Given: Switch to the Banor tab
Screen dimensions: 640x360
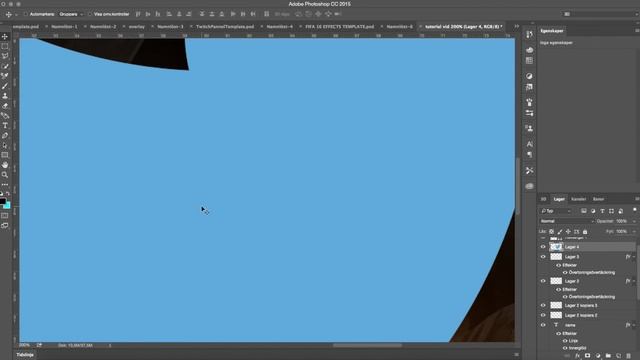Looking at the screenshot, I should pyautogui.click(x=598, y=199).
